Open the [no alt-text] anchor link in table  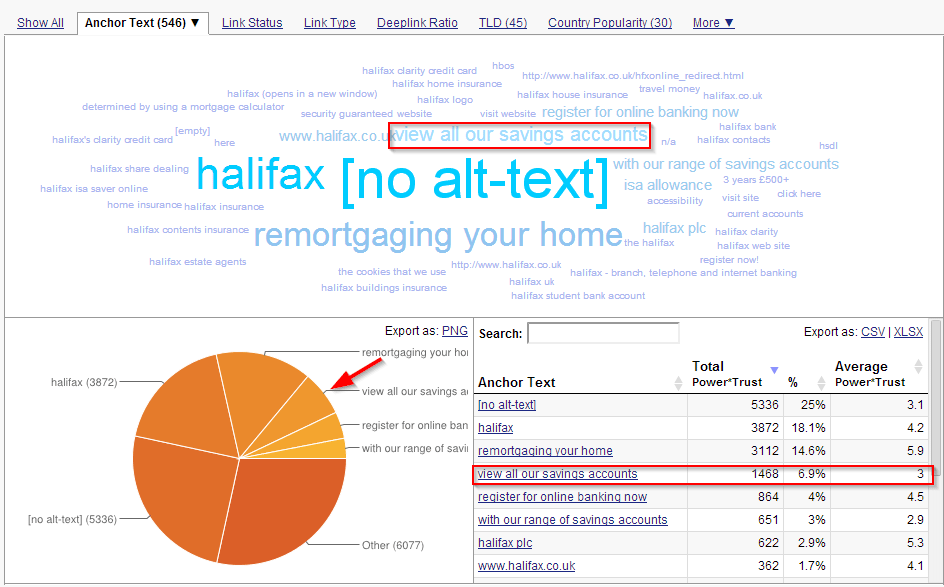[x=507, y=405]
